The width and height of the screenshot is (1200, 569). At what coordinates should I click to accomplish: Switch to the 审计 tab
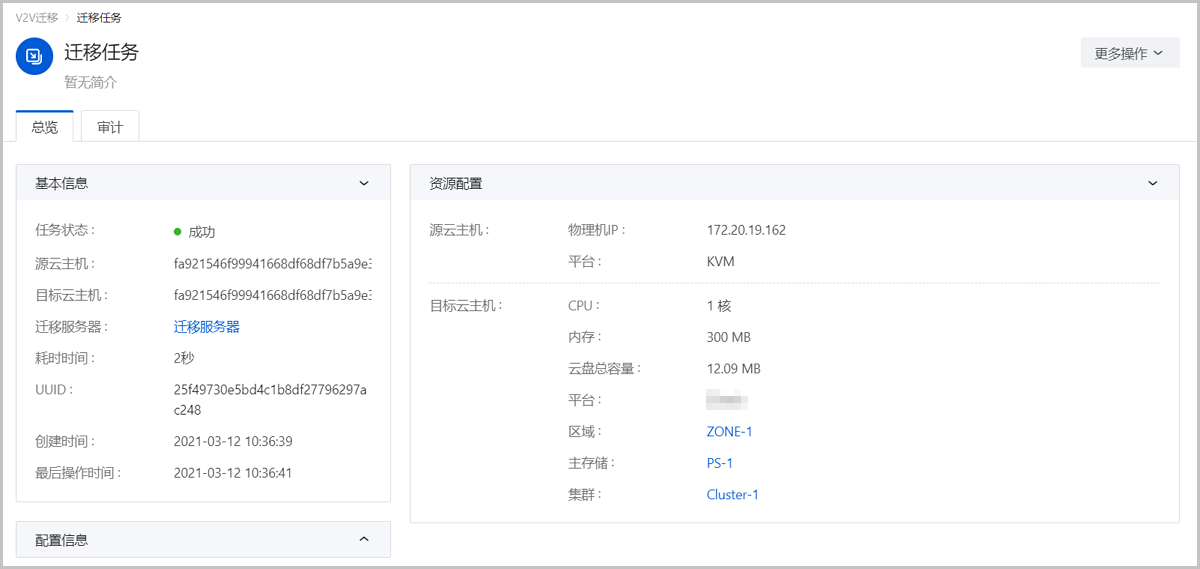tap(110, 127)
